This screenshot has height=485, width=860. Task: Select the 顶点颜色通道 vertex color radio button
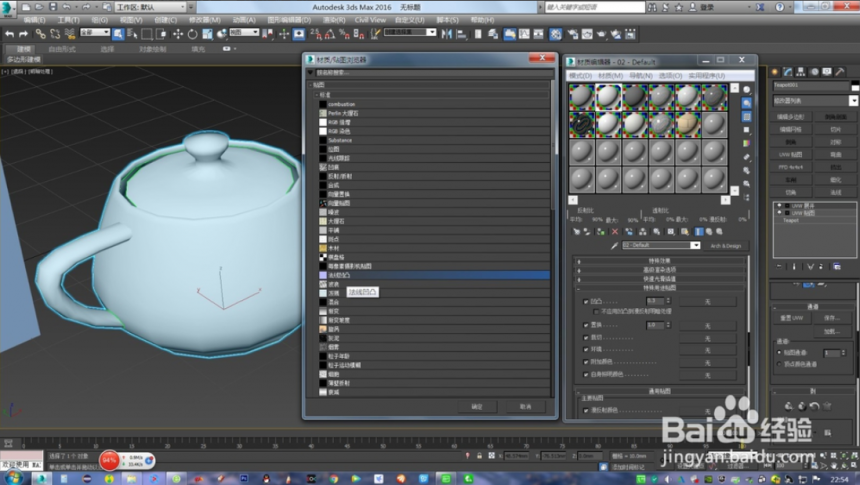779,364
